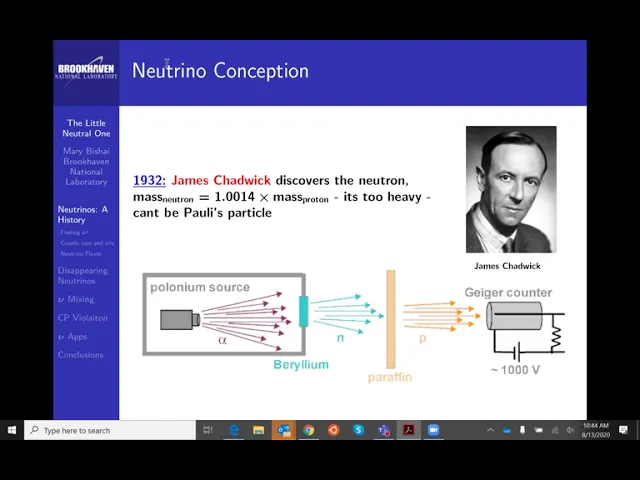Open the Windows Start menu

coord(11,430)
